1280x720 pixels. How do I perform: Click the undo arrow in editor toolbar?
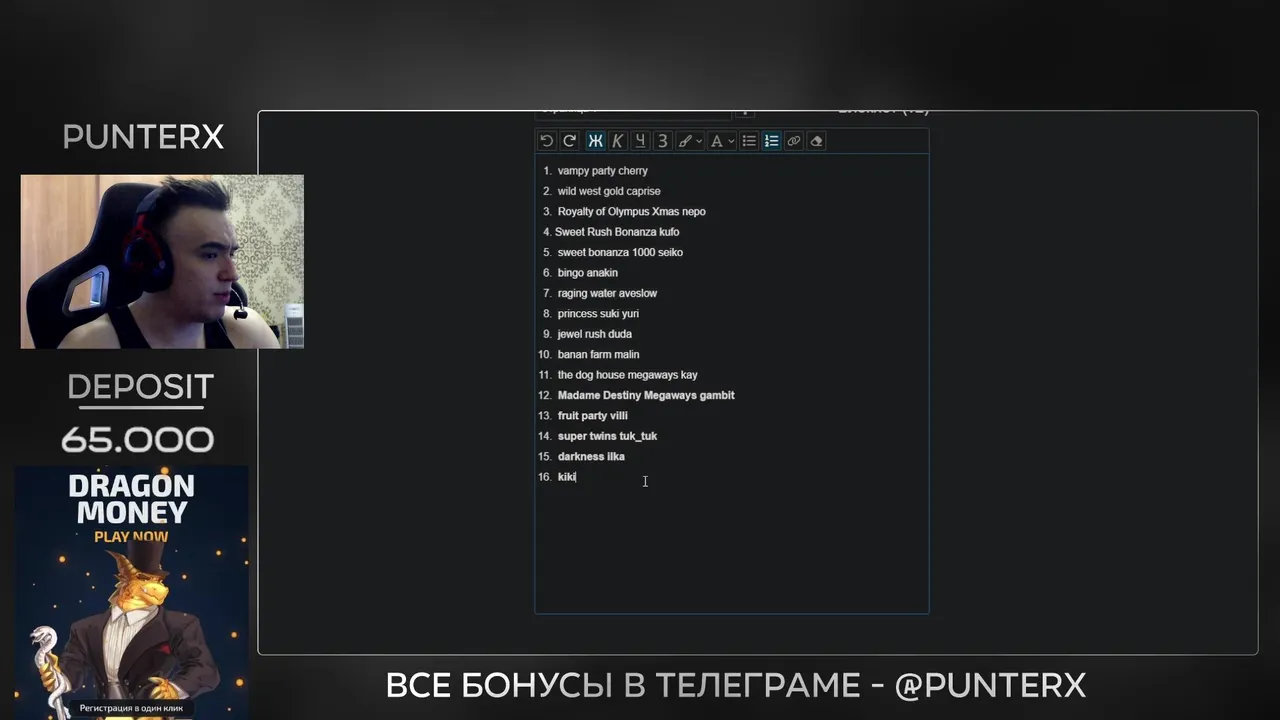(x=546, y=141)
